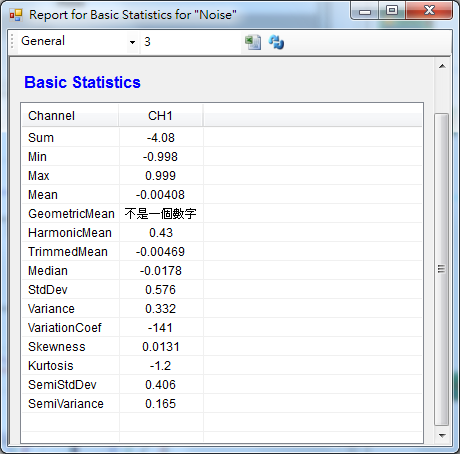Screen dimensions: 460x454
Task: Select the Sum row label
Action: pyautogui.click(x=41, y=138)
